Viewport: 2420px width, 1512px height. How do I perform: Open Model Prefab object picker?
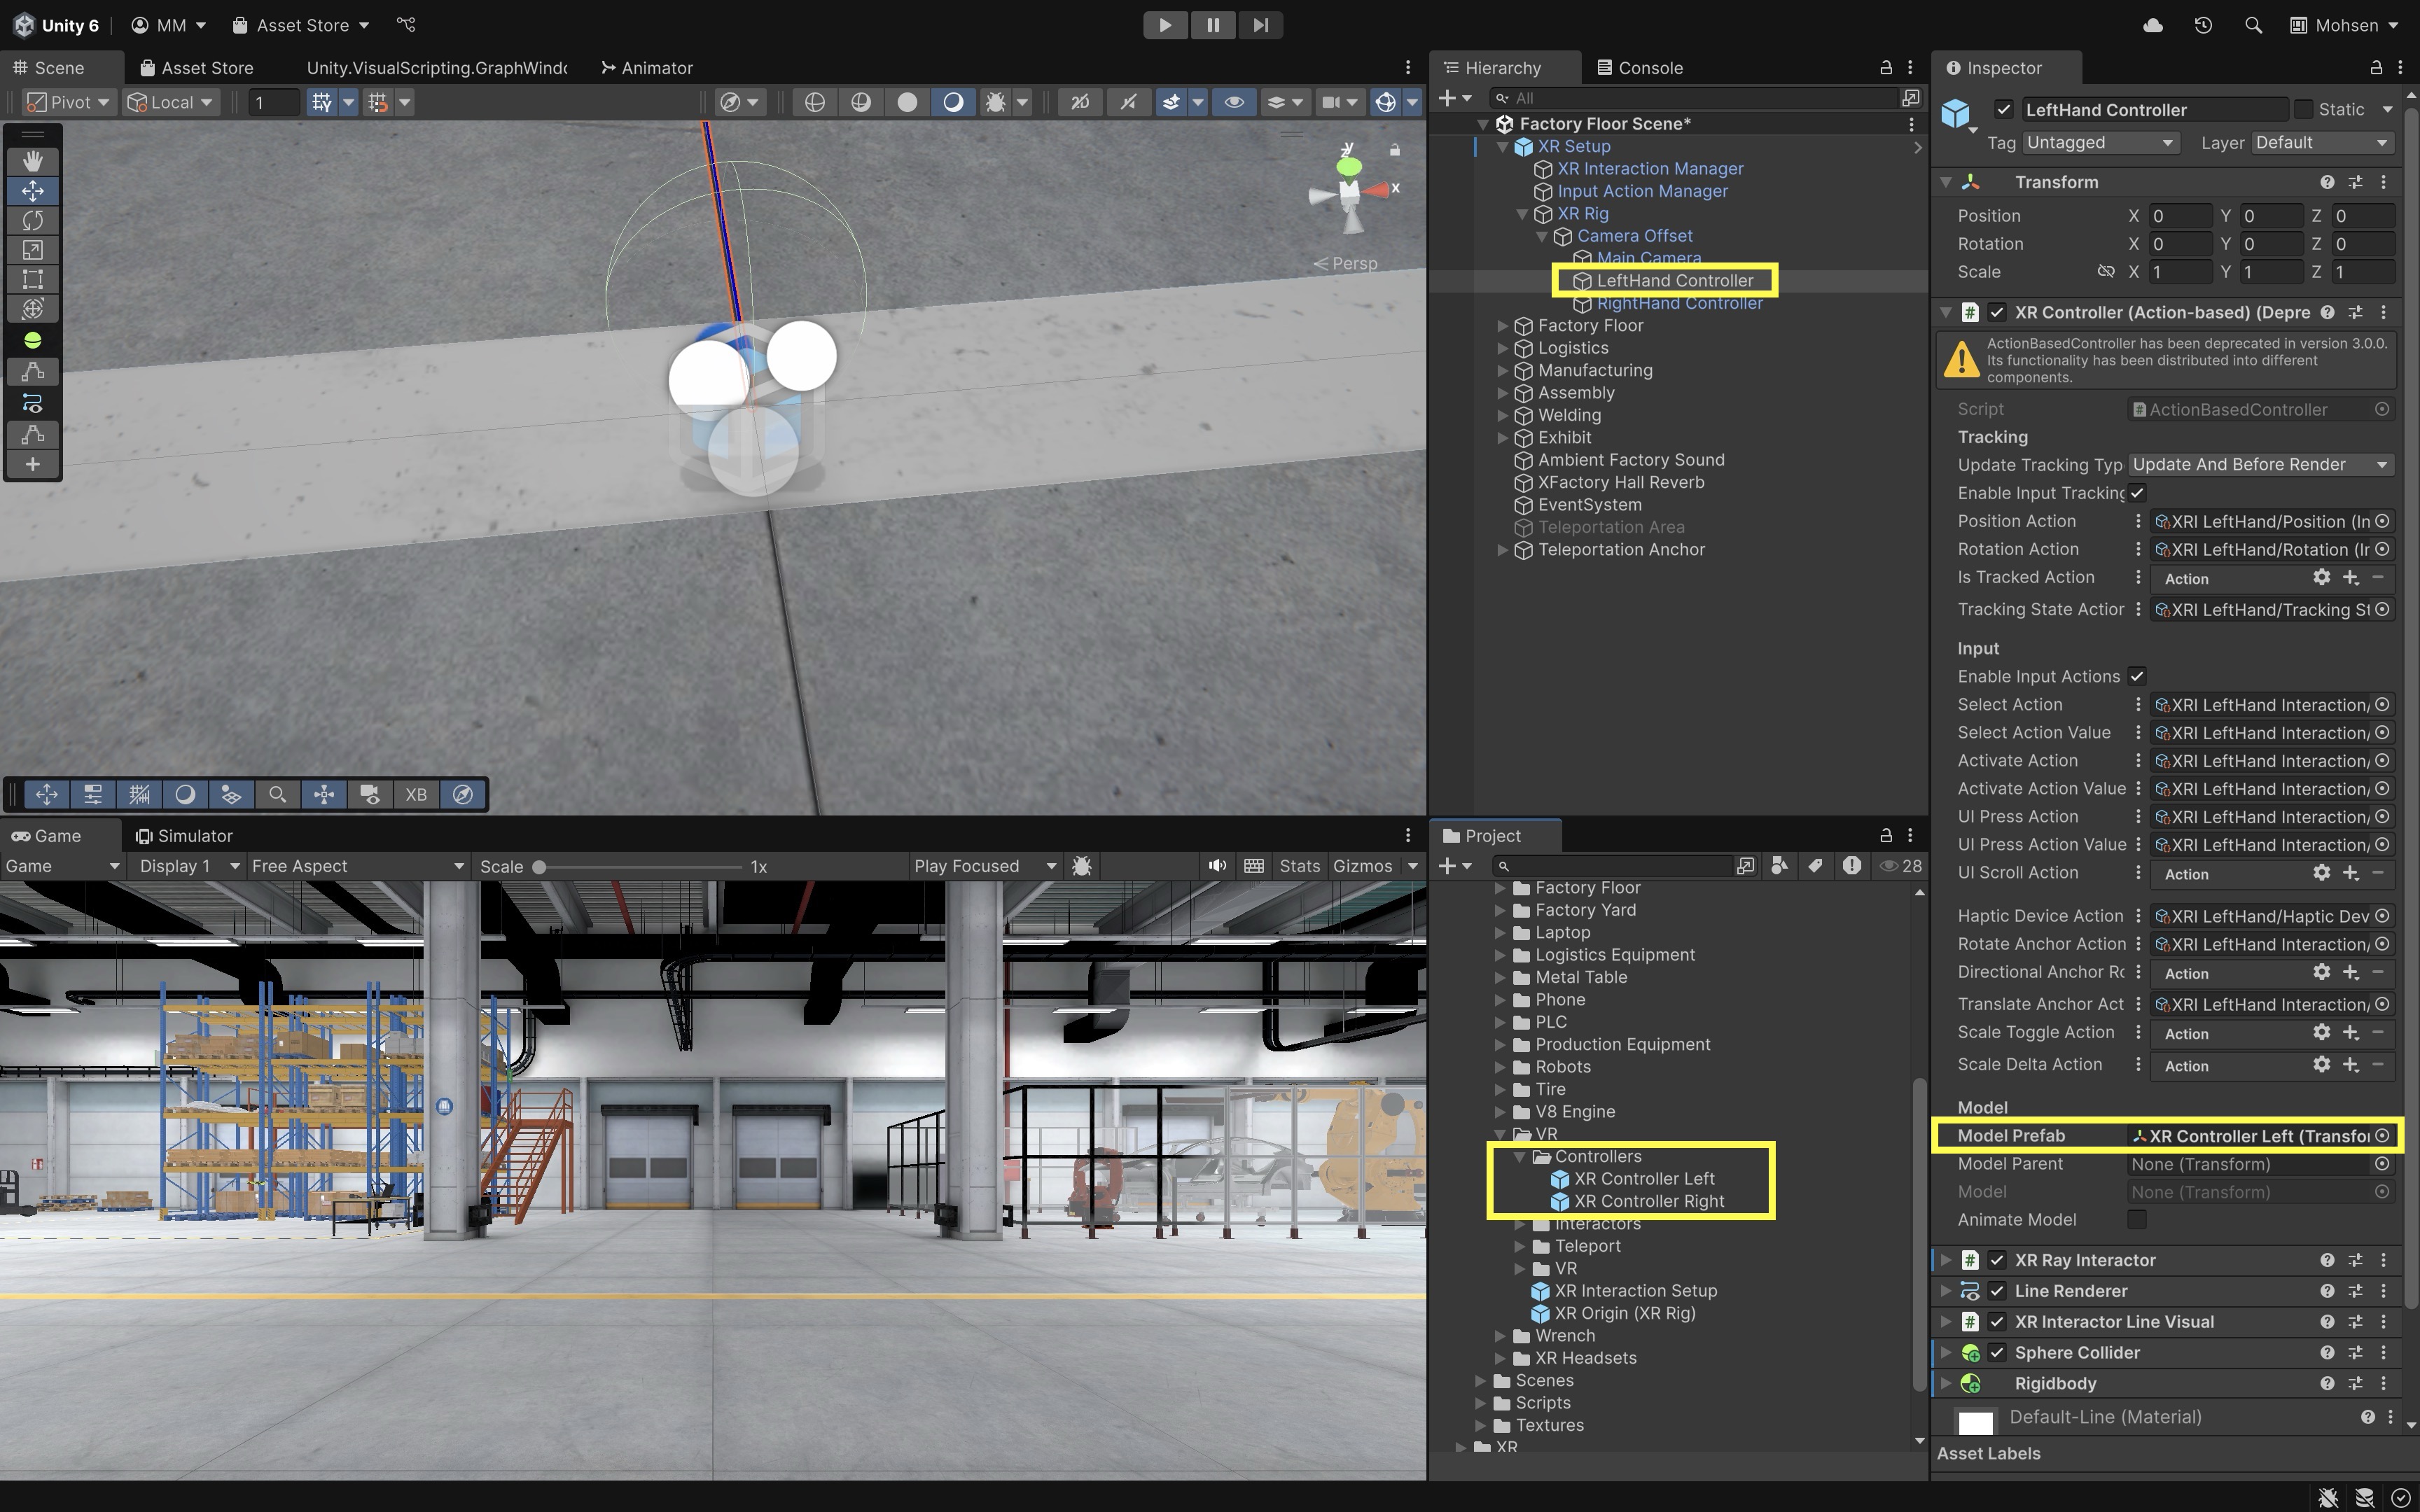[2382, 1136]
